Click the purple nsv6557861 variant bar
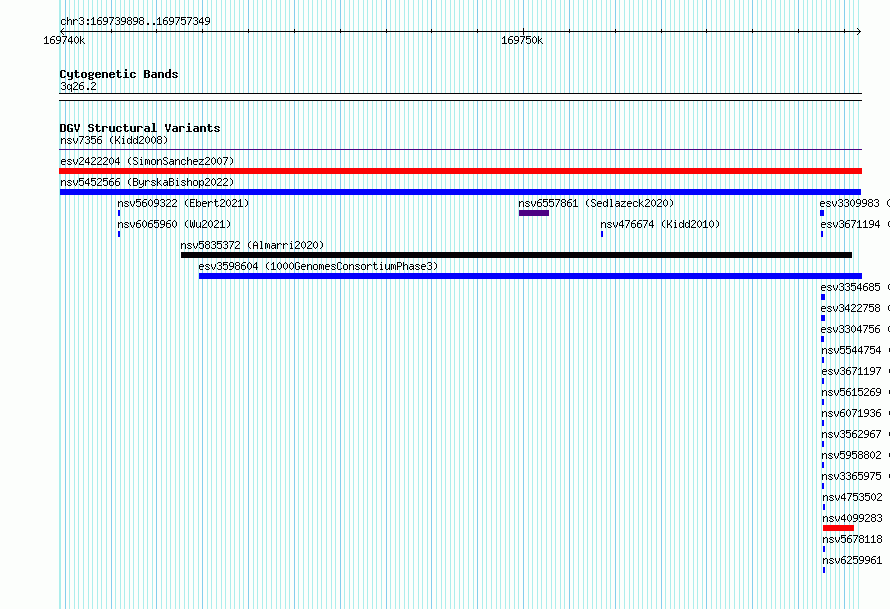 pos(534,213)
